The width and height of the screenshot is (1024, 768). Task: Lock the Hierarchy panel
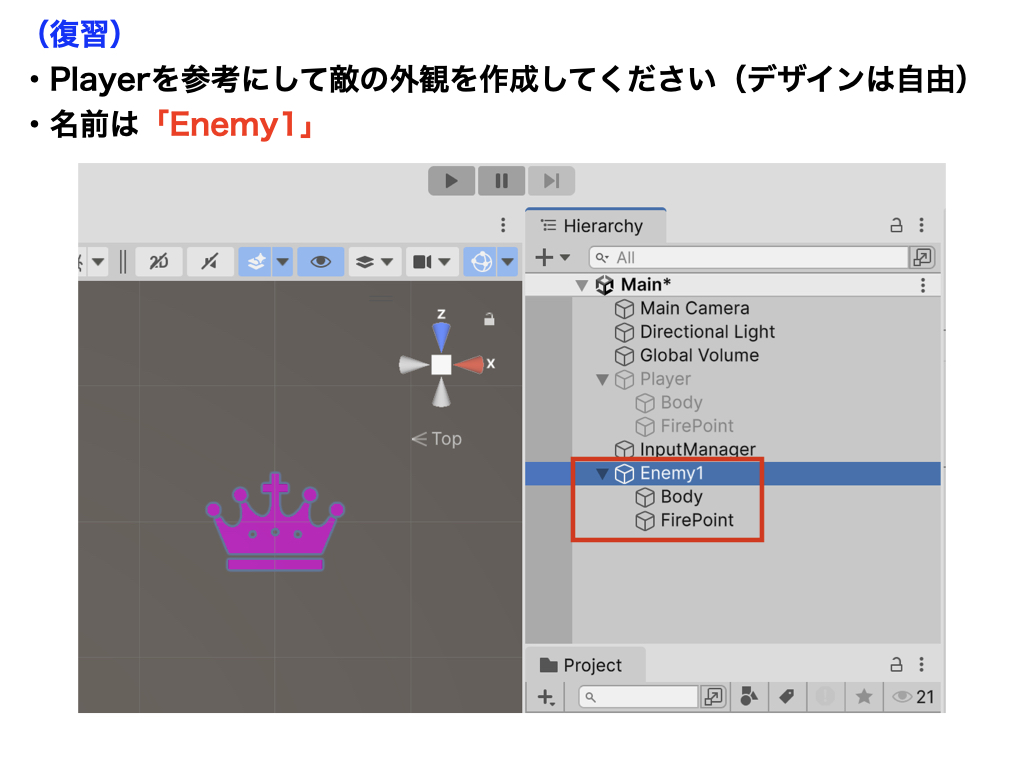[x=896, y=225]
